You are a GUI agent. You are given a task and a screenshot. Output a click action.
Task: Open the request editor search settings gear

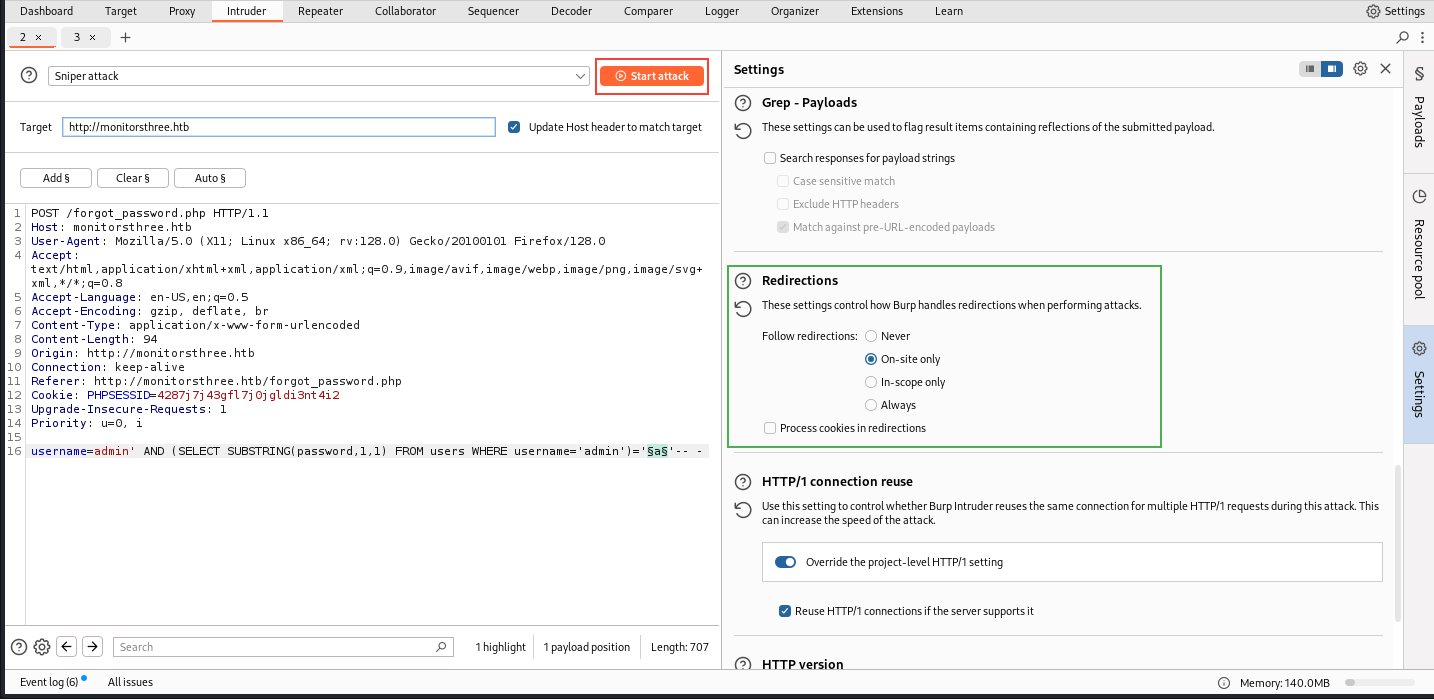tap(42, 647)
